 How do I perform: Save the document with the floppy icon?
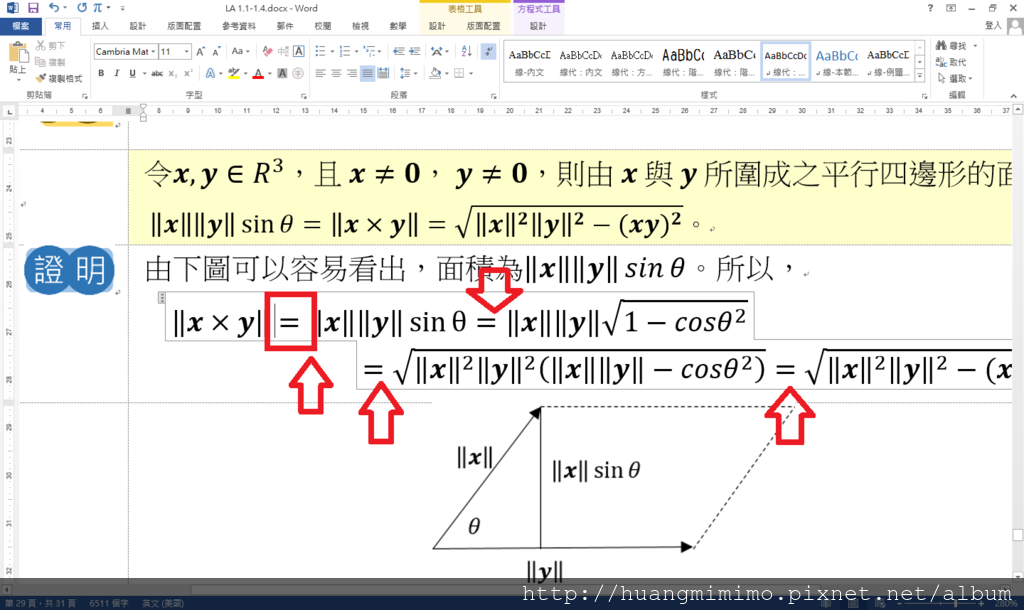33,8
